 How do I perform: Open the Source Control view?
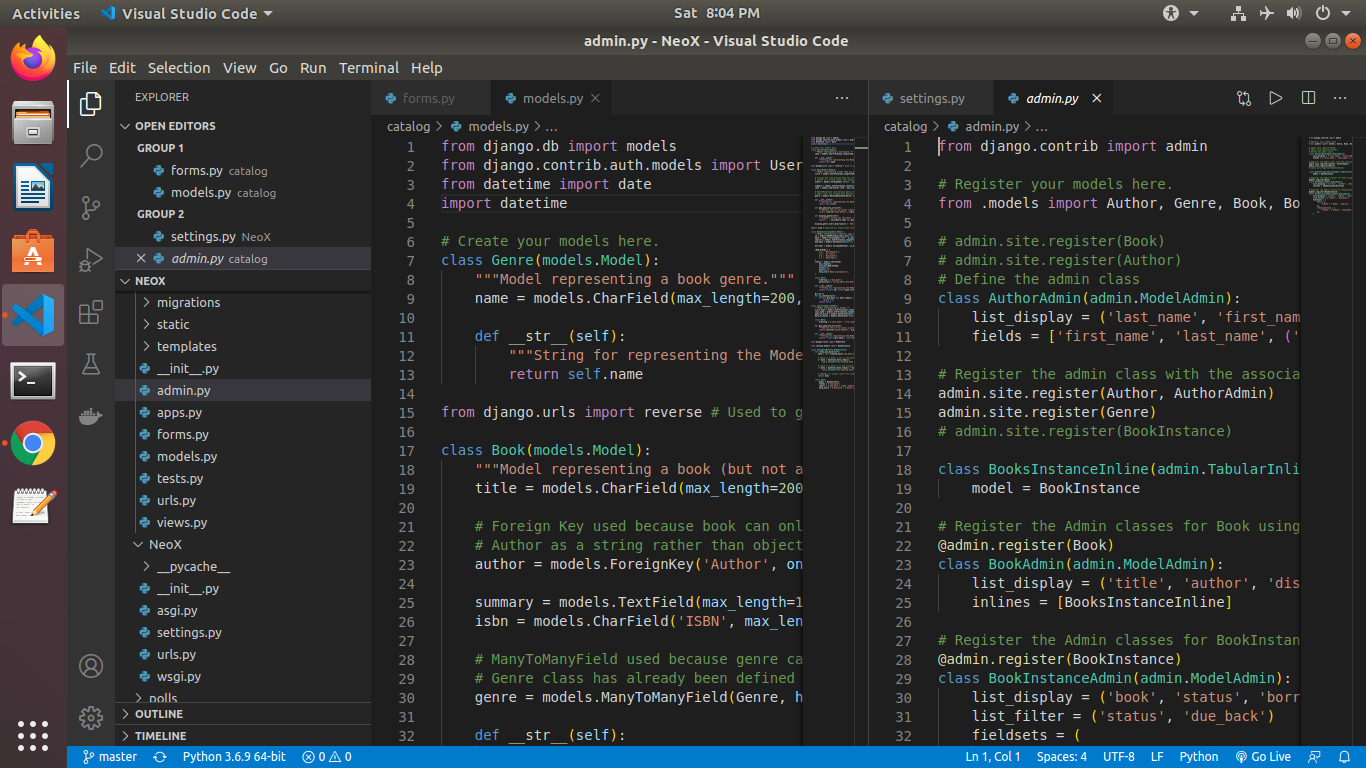pos(91,207)
